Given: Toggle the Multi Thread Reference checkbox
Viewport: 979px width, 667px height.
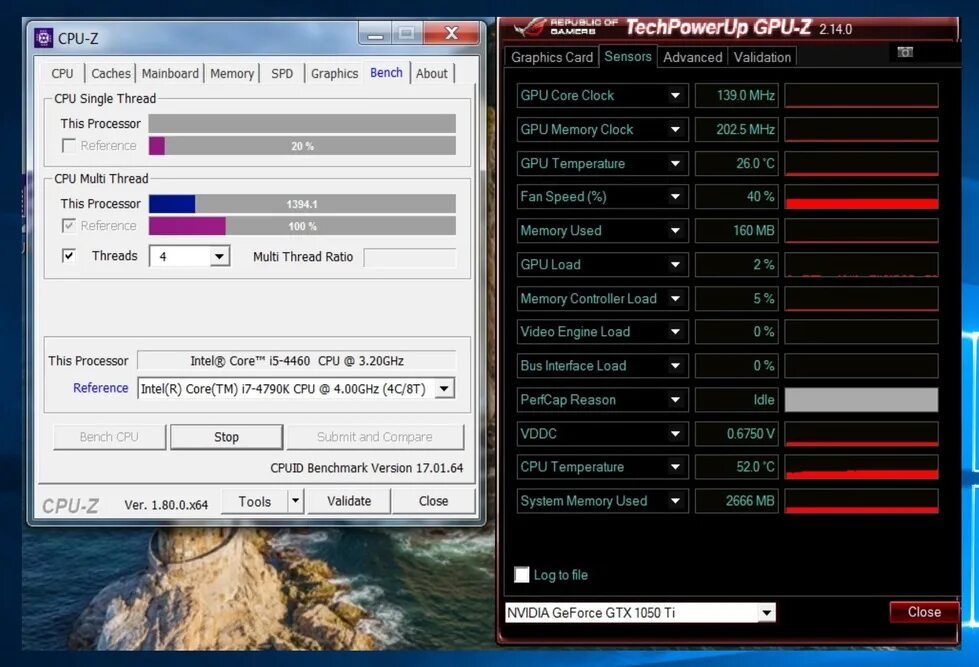Looking at the screenshot, I should click(x=69, y=225).
